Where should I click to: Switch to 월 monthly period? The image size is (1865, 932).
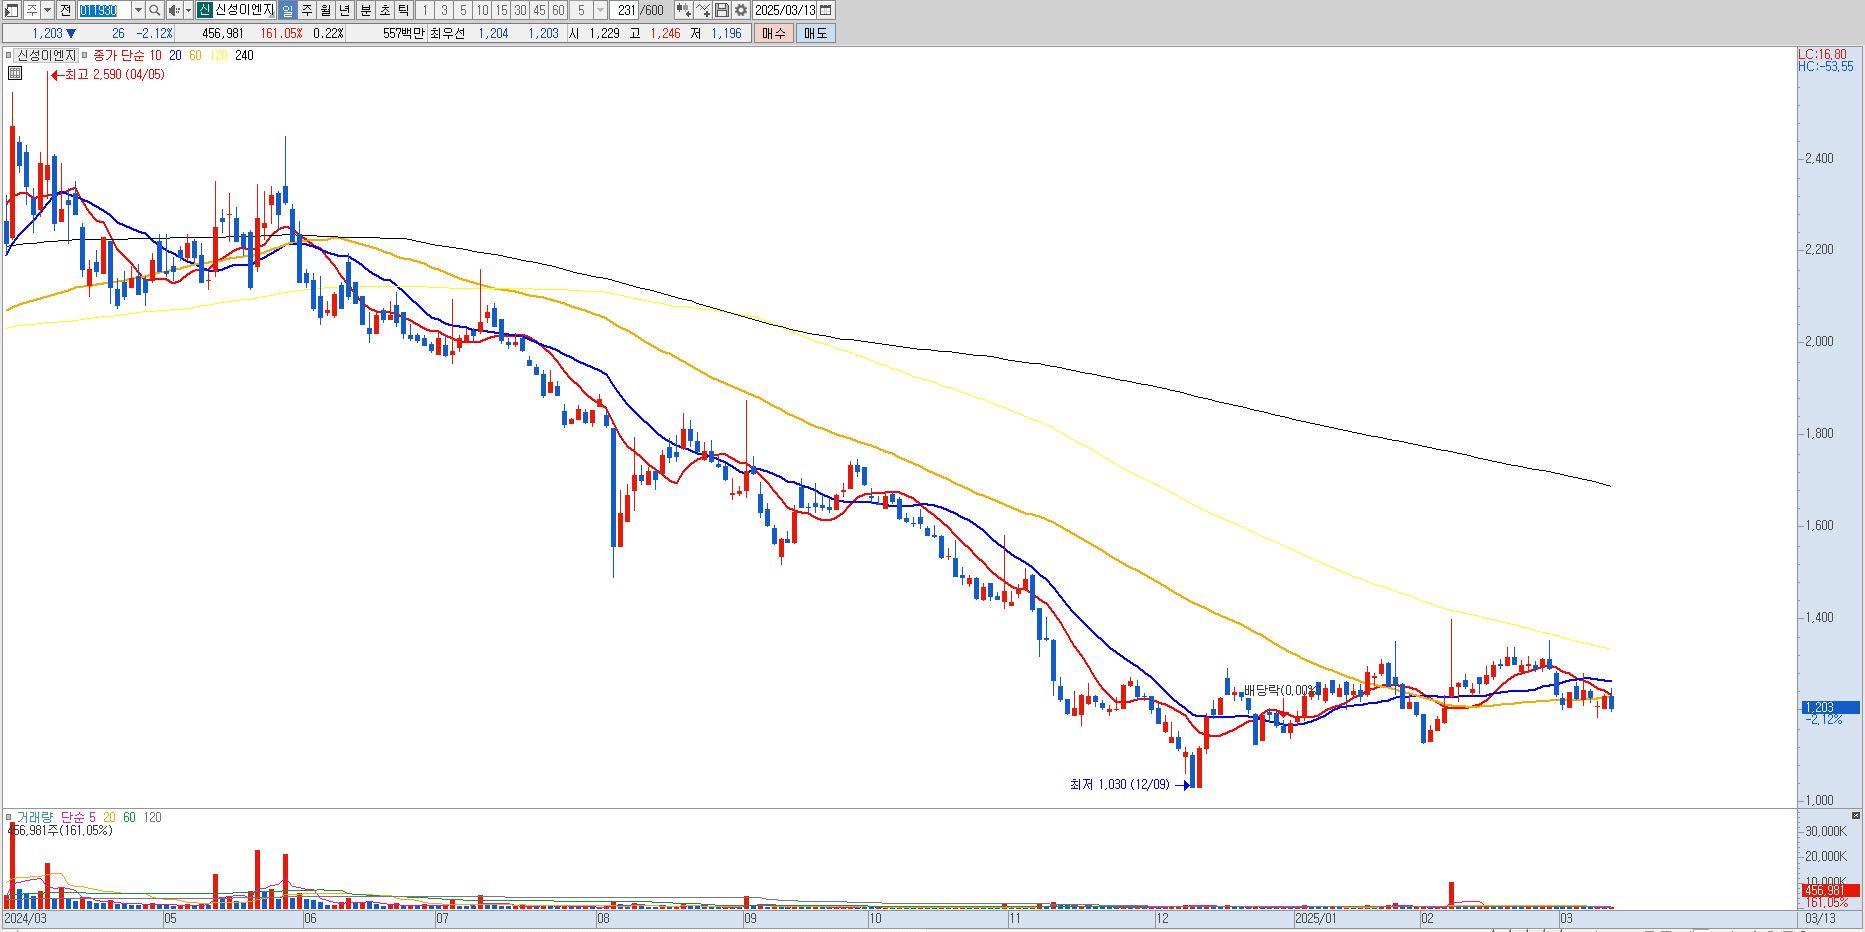[326, 10]
